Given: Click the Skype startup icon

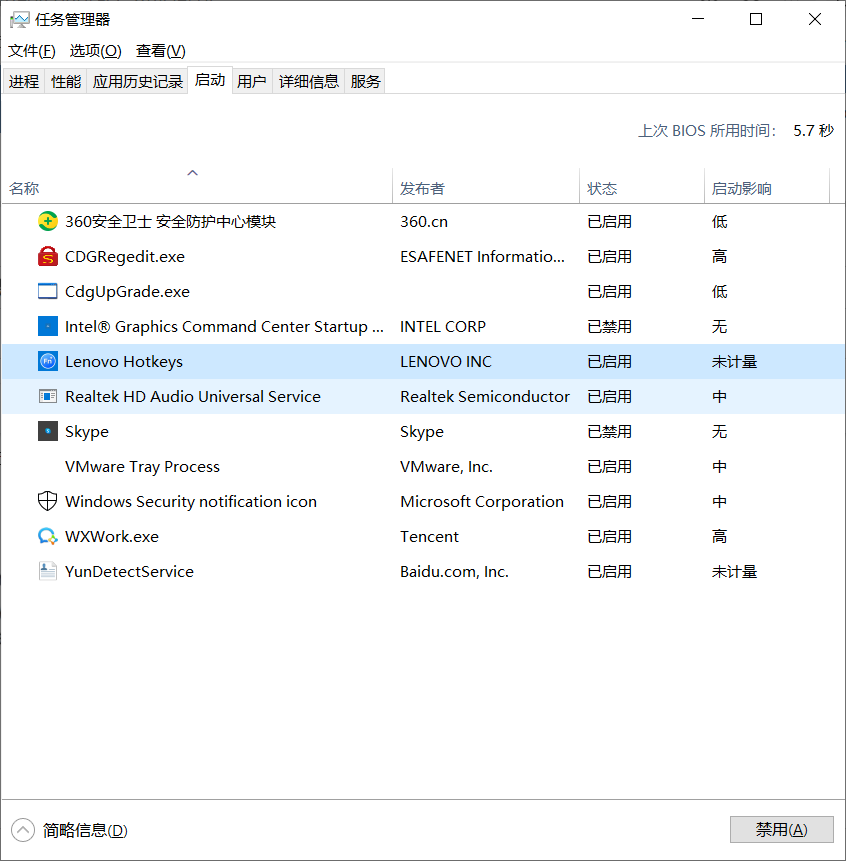Looking at the screenshot, I should click(x=48, y=431).
